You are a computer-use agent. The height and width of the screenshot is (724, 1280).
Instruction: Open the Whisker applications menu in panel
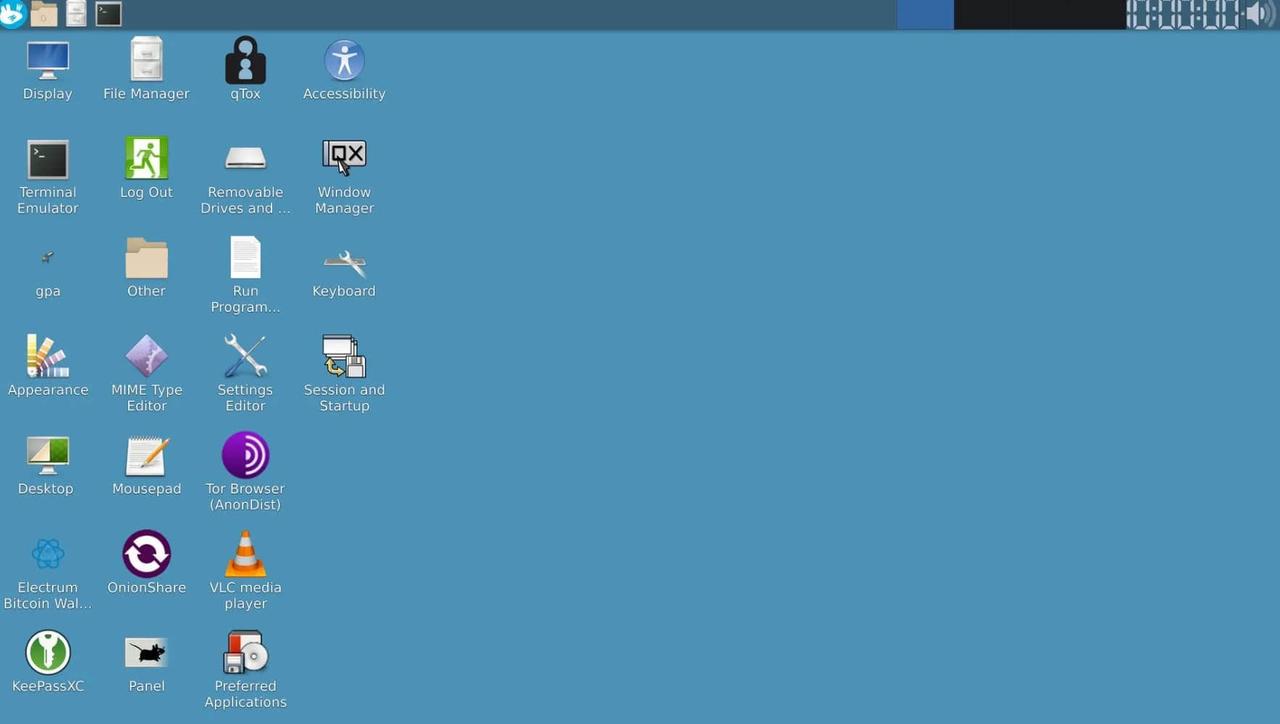coord(12,14)
